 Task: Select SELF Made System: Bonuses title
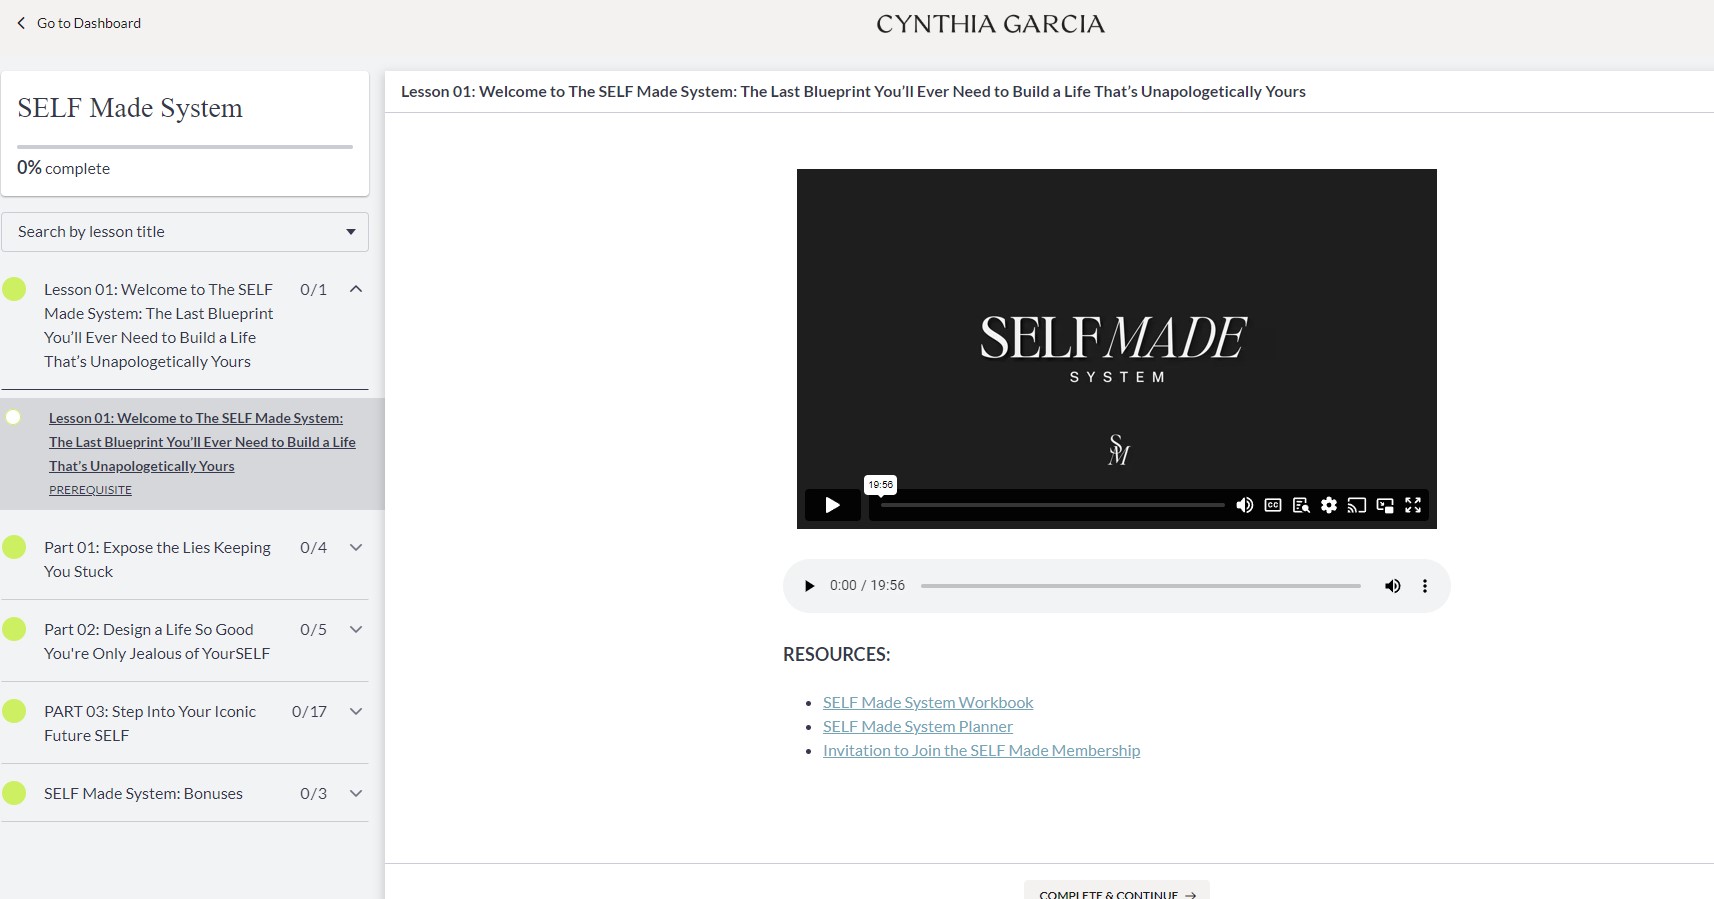[143, 793]
